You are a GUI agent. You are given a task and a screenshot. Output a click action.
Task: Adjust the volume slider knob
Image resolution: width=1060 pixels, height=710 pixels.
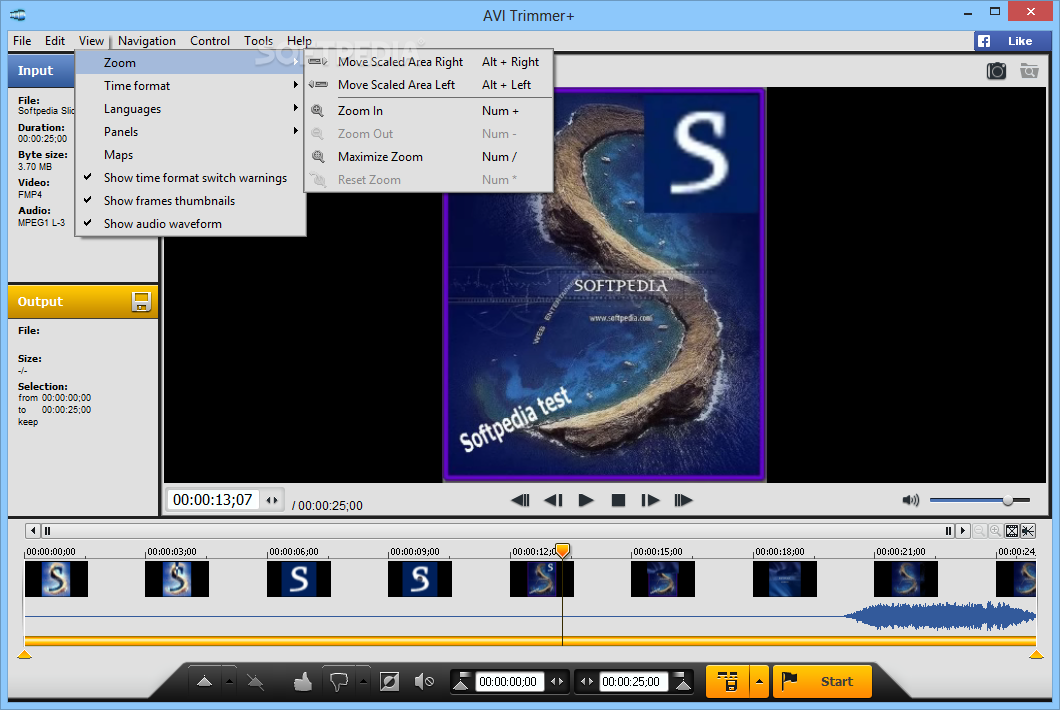tap(1007, 500)
